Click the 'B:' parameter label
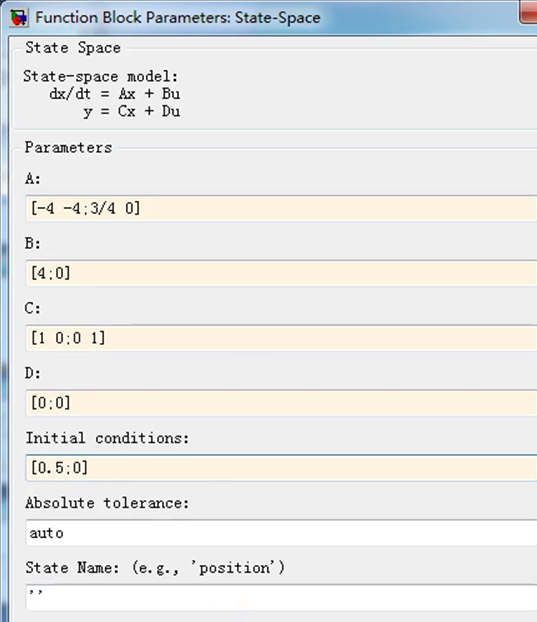The image size is (537, 622). tap(33, 244)
